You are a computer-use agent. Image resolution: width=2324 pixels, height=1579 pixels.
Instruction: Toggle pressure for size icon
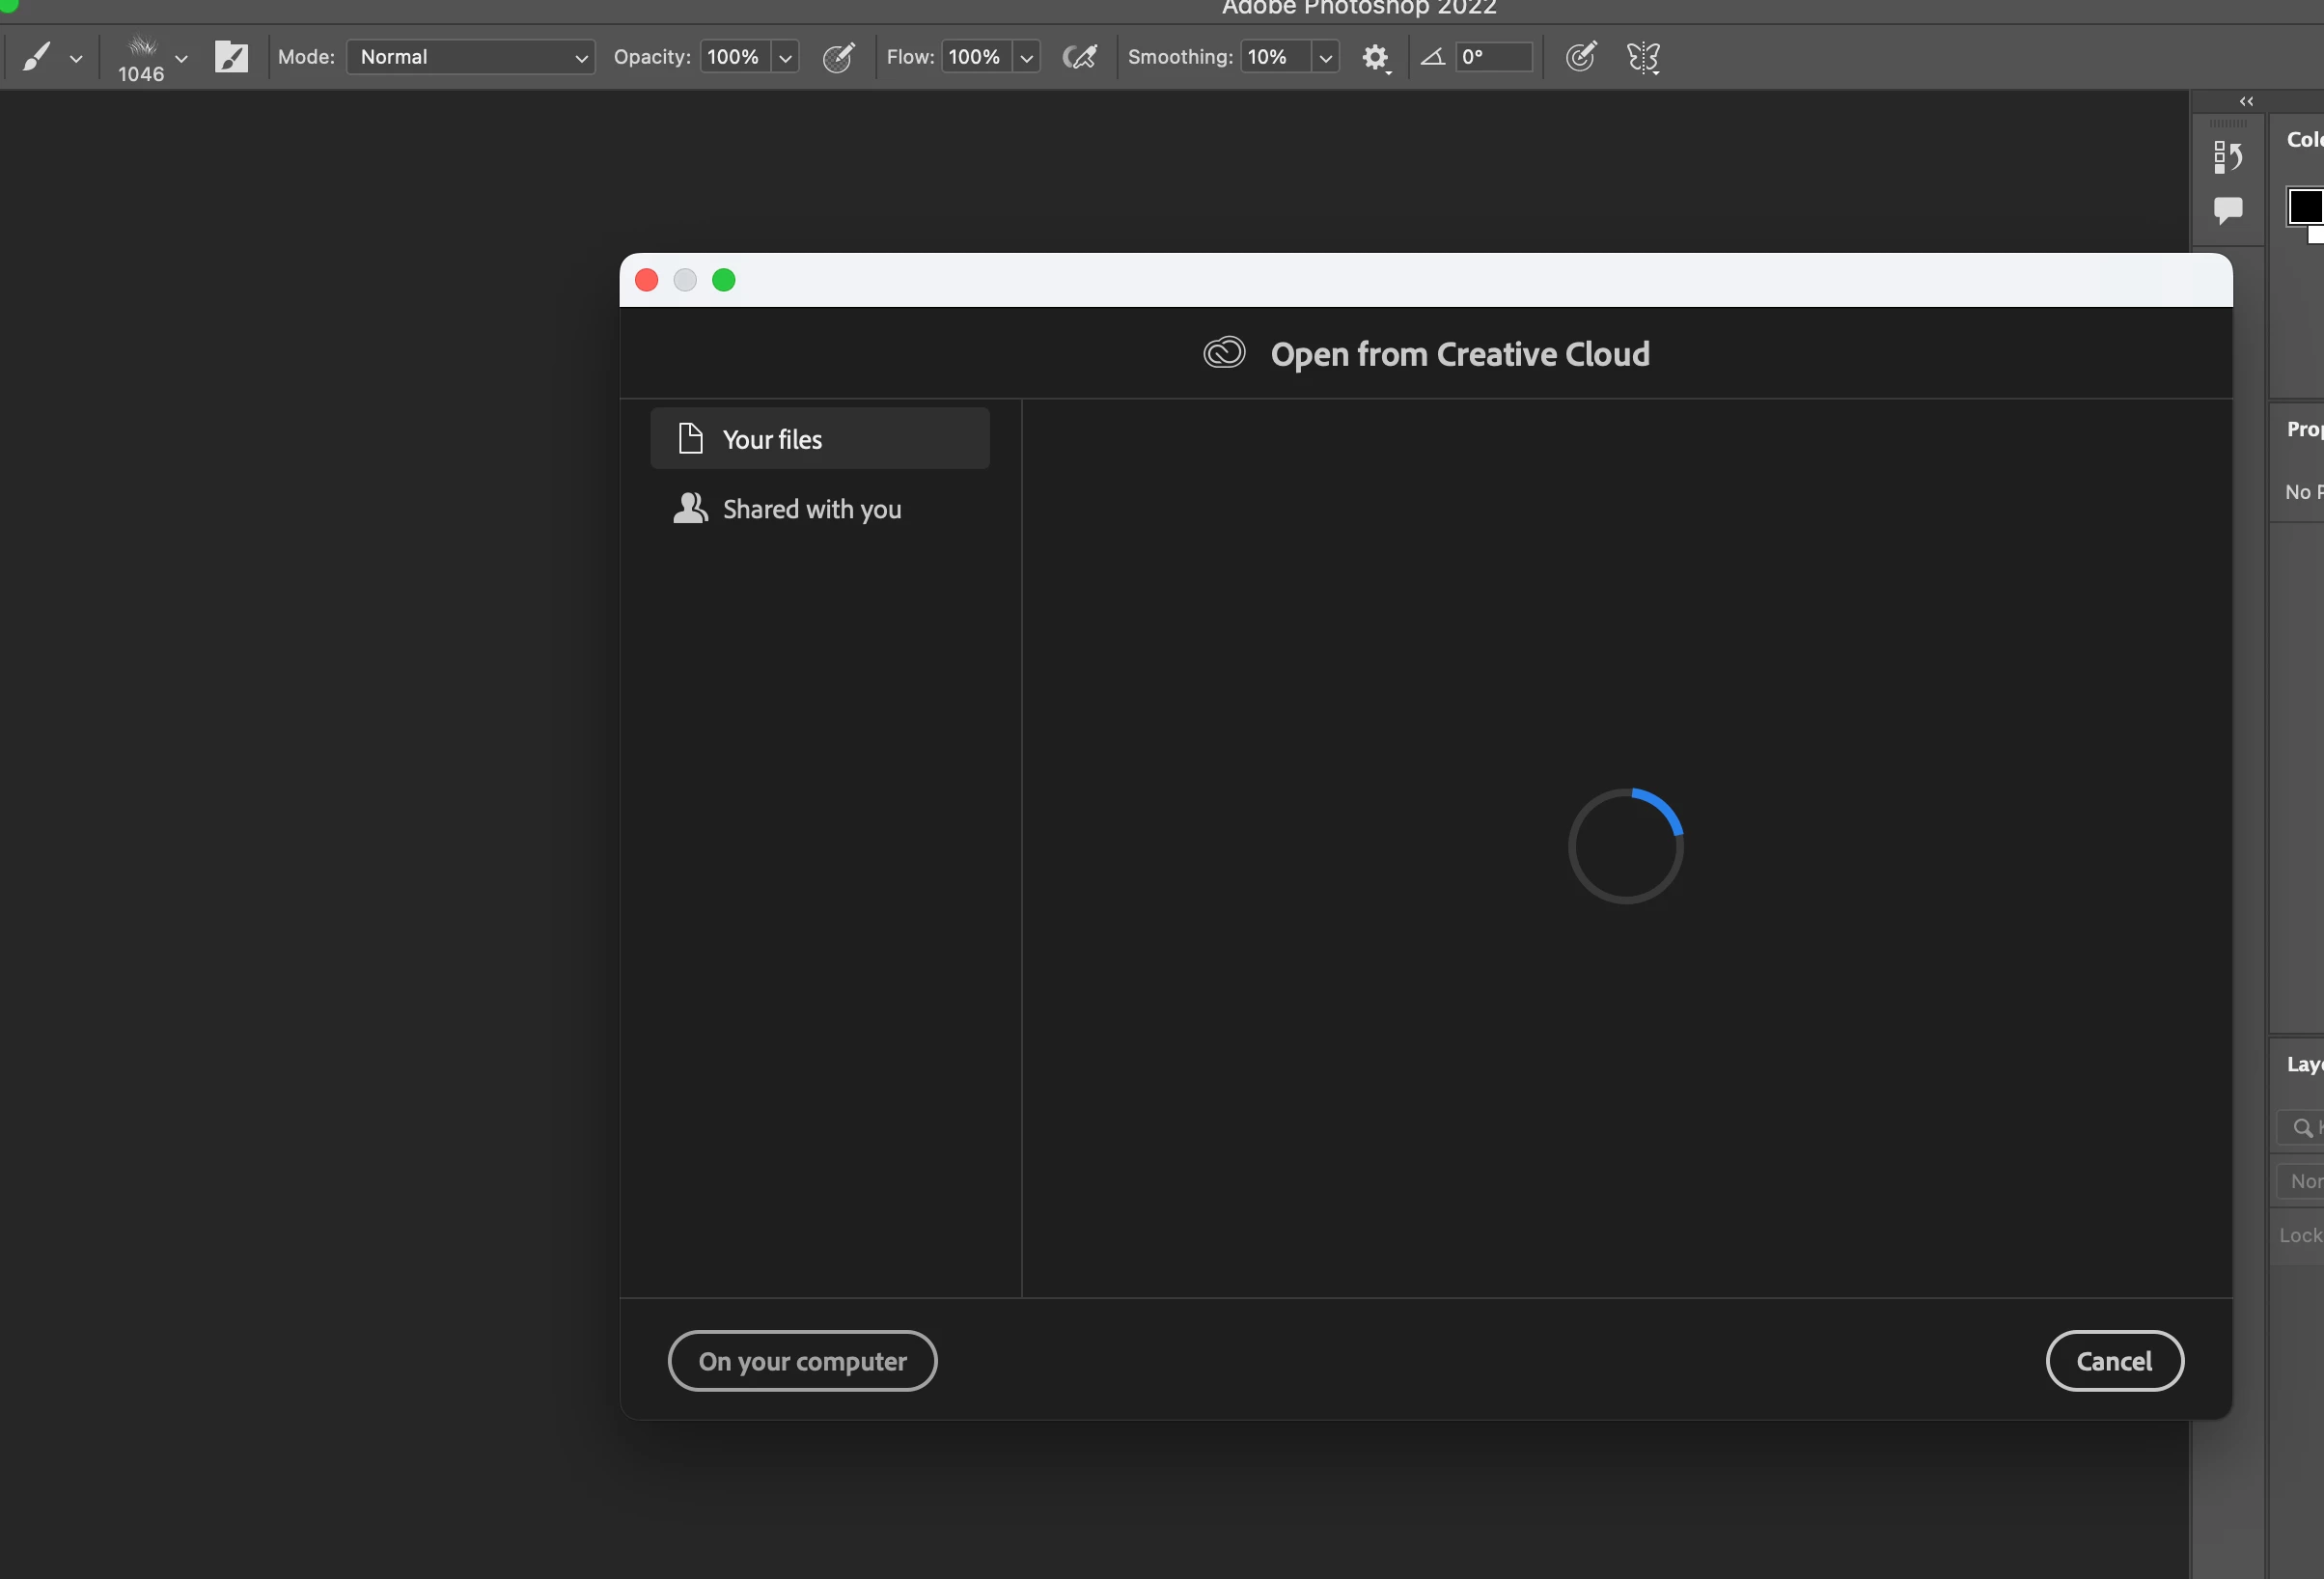1580,57
